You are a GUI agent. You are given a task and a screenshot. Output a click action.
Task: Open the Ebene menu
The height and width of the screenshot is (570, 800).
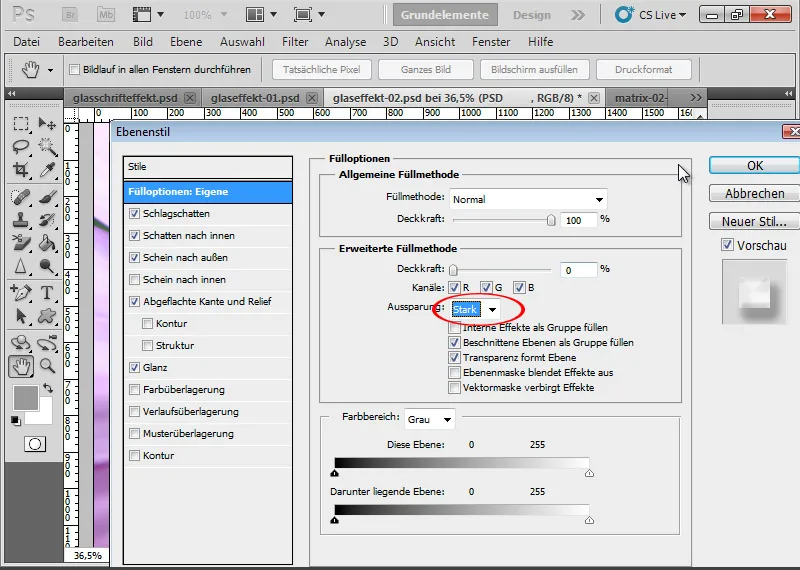tap(186, 42)
